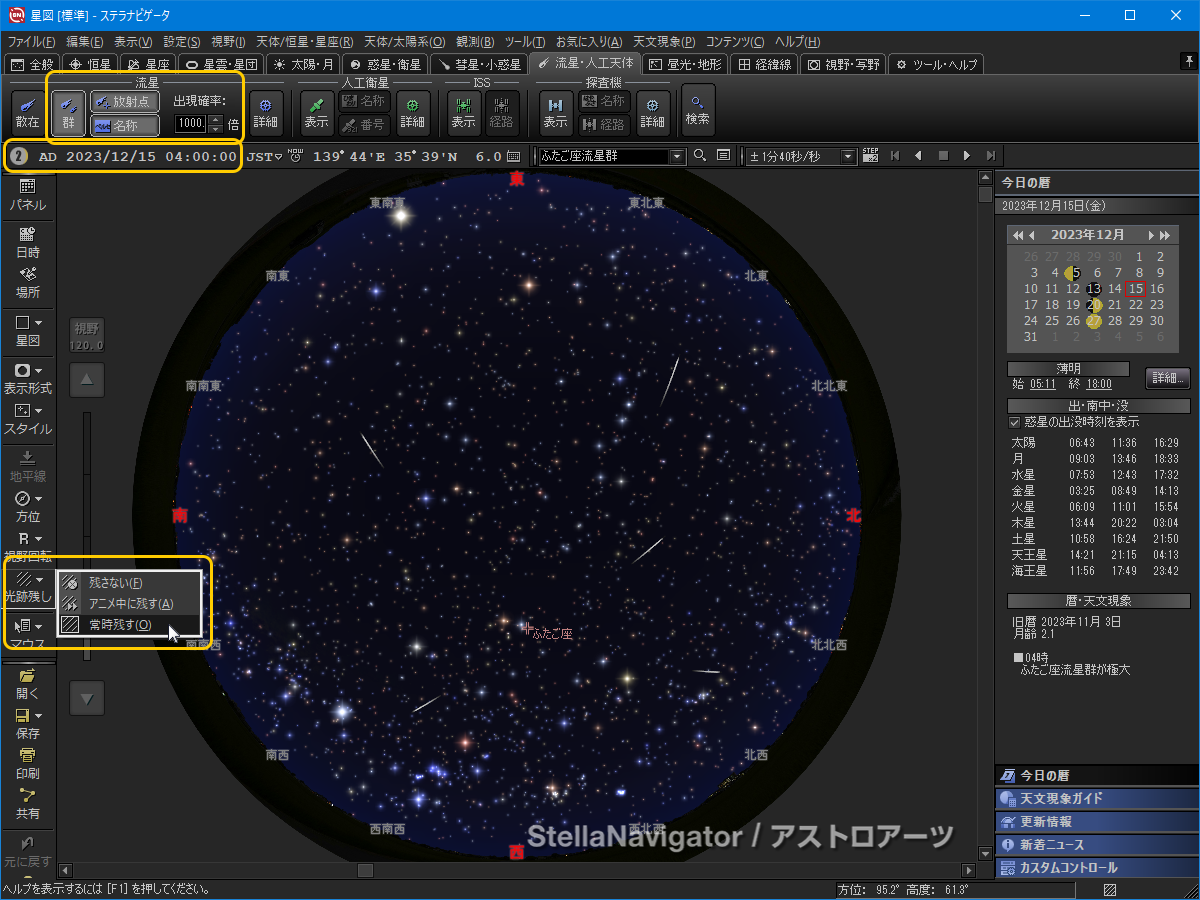1200x900 pixels.
Task: Open the 天文現象ガイド panel
Action: tap(1097, 799)
